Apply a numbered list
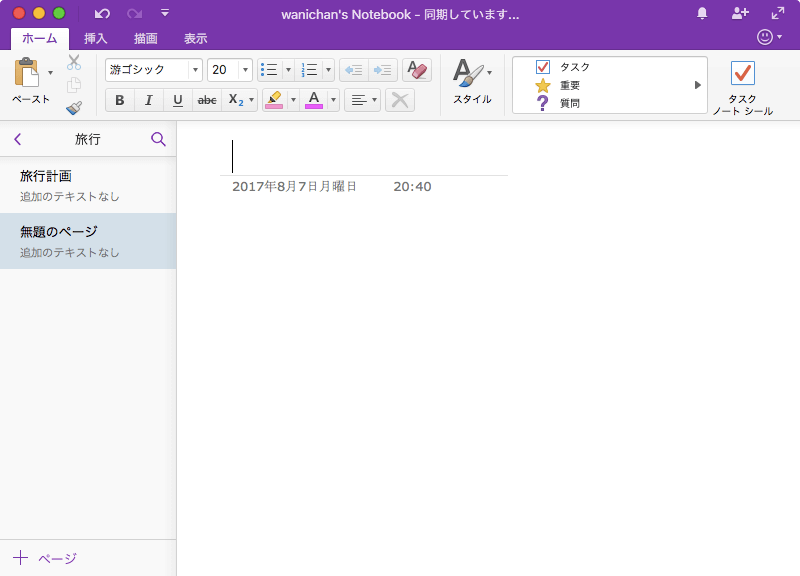The height and width of the screenshot is (576, 800). [x=309, y=70]
